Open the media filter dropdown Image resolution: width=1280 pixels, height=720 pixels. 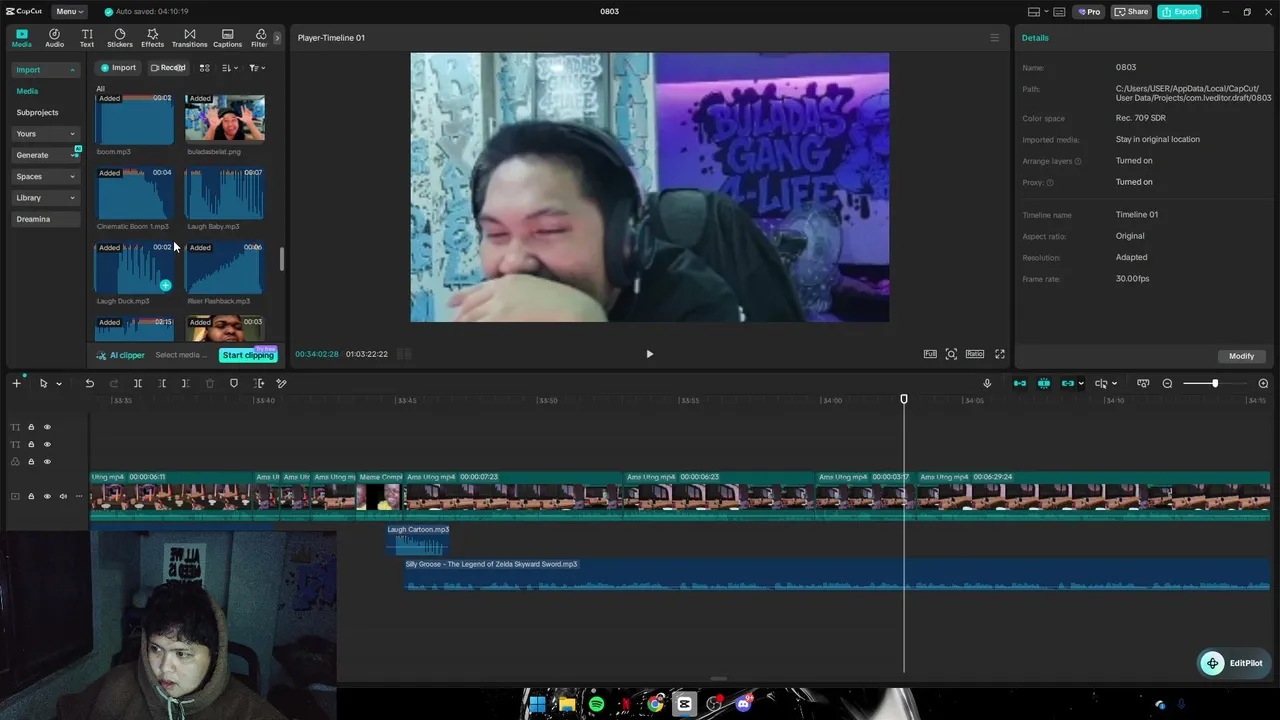pos(257,68)
